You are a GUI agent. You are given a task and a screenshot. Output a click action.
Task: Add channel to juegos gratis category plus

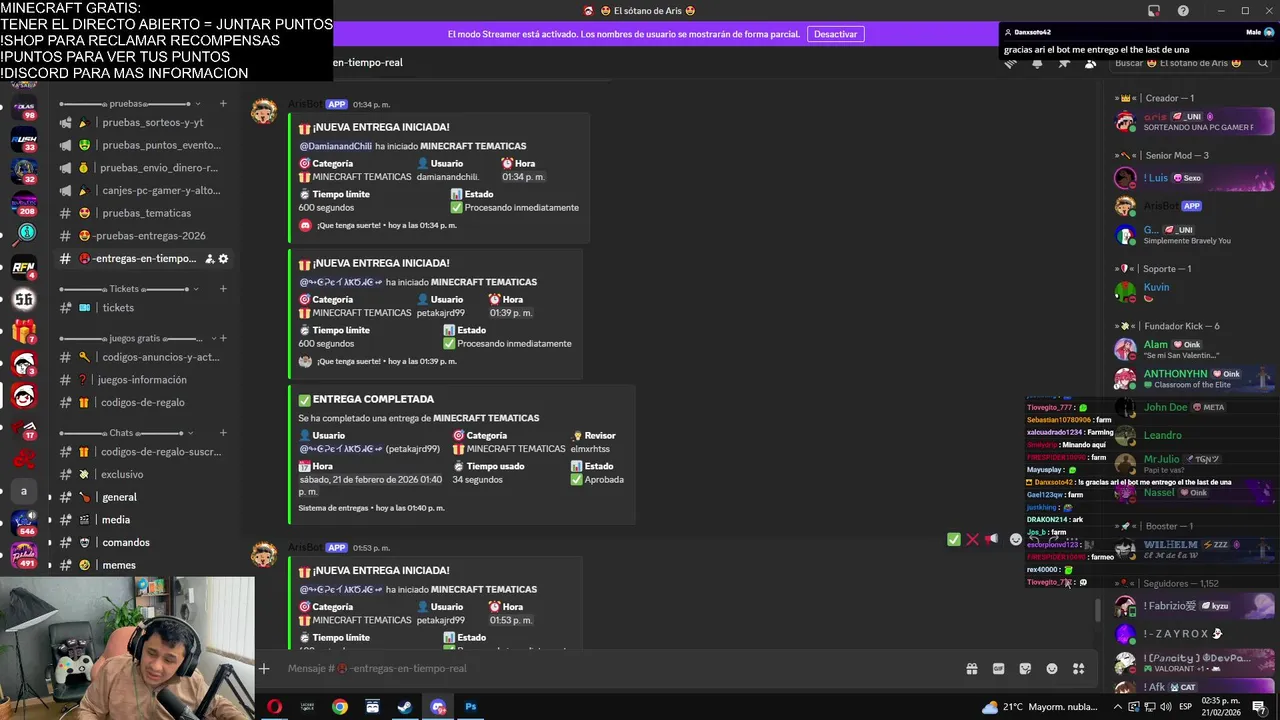[x=223, y=338]
